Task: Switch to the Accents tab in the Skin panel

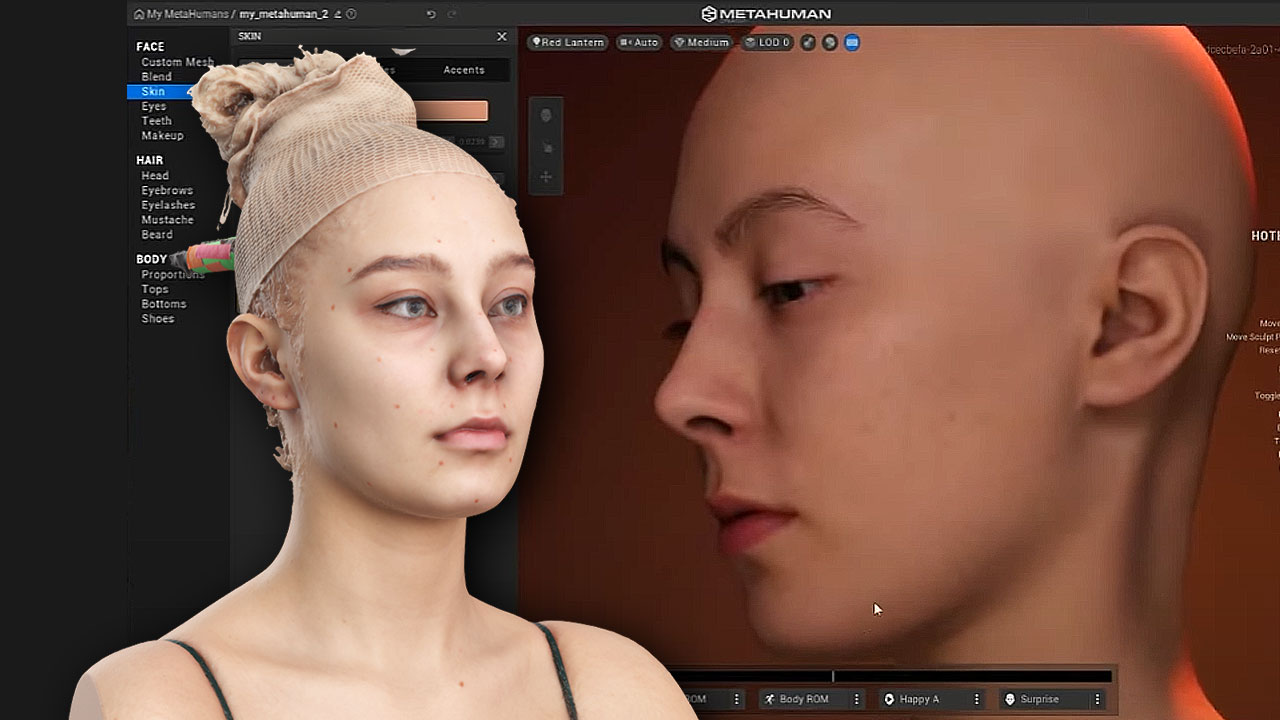Action: 462,70
